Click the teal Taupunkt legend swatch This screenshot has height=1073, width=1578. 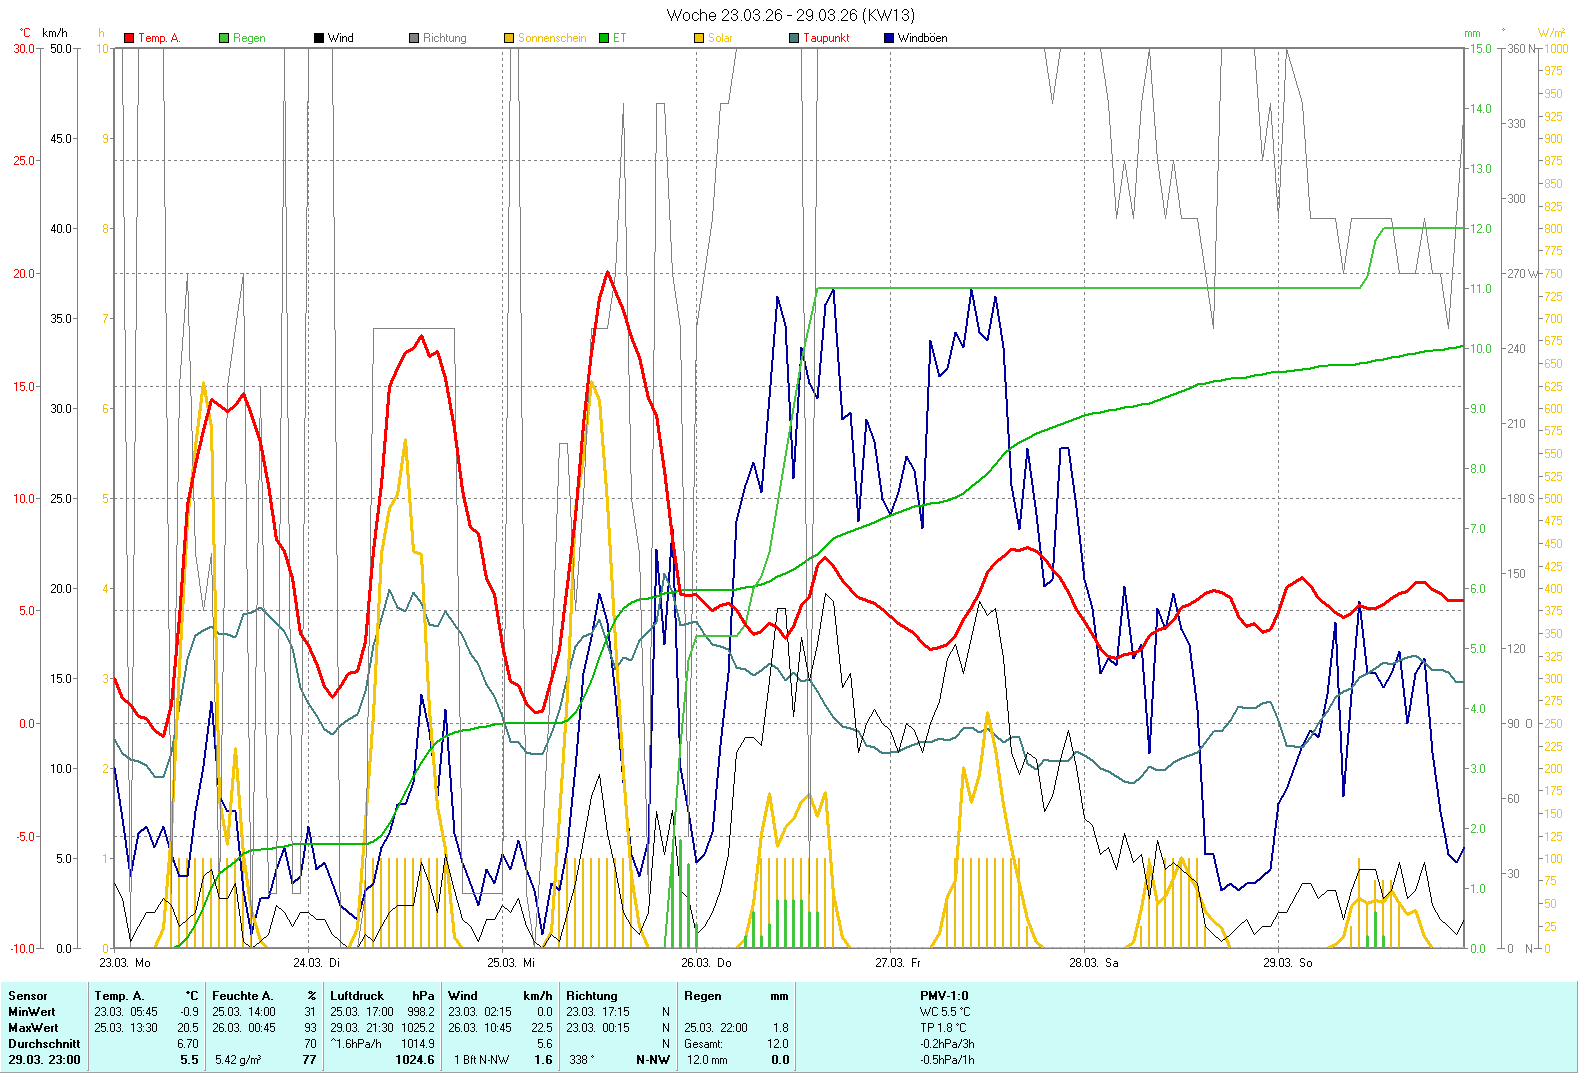coord(794,38)
